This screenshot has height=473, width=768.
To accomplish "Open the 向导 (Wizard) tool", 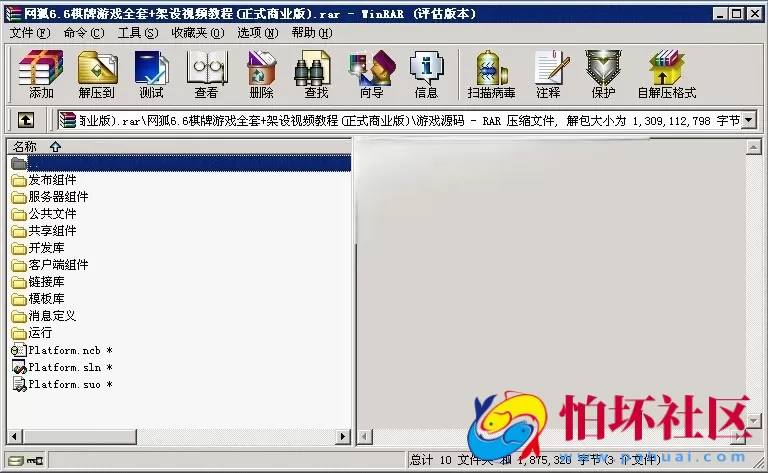I will click(371, 74).
